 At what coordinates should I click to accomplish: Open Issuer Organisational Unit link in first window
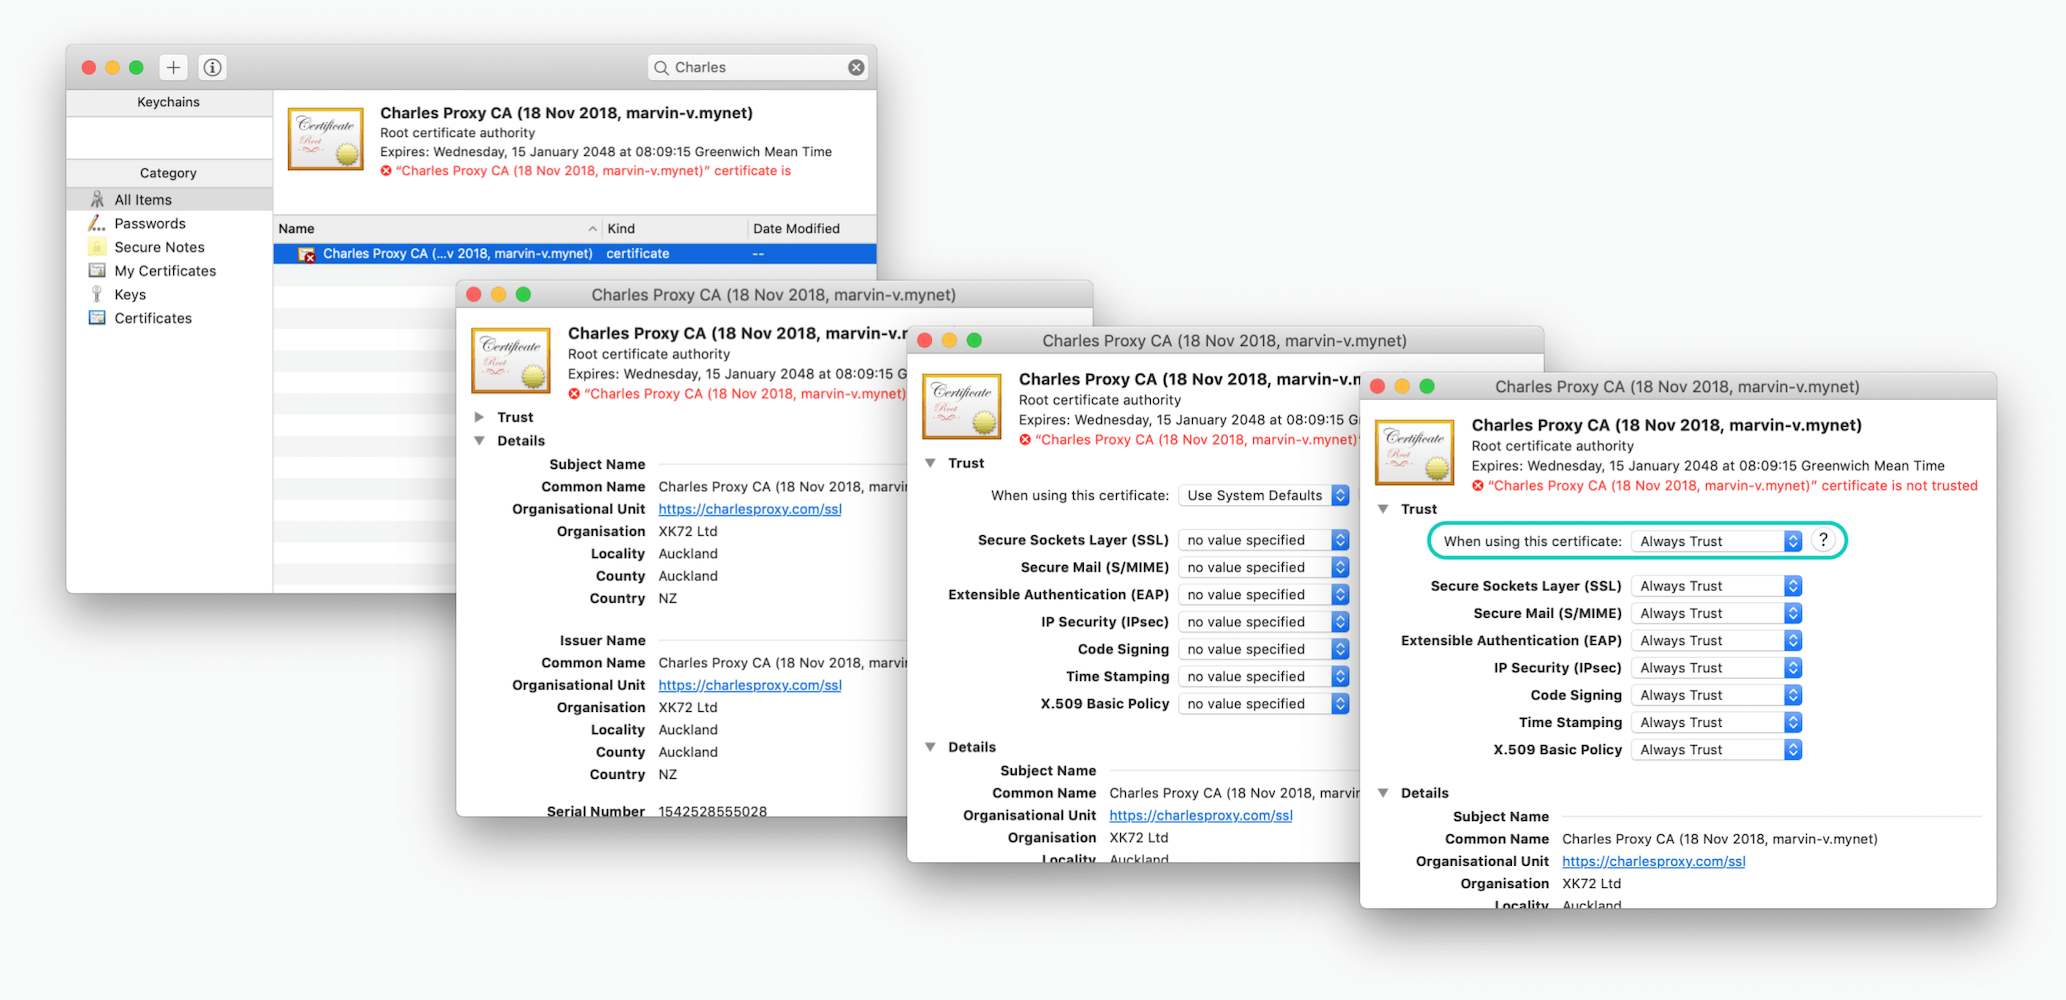tap(750, 685)
